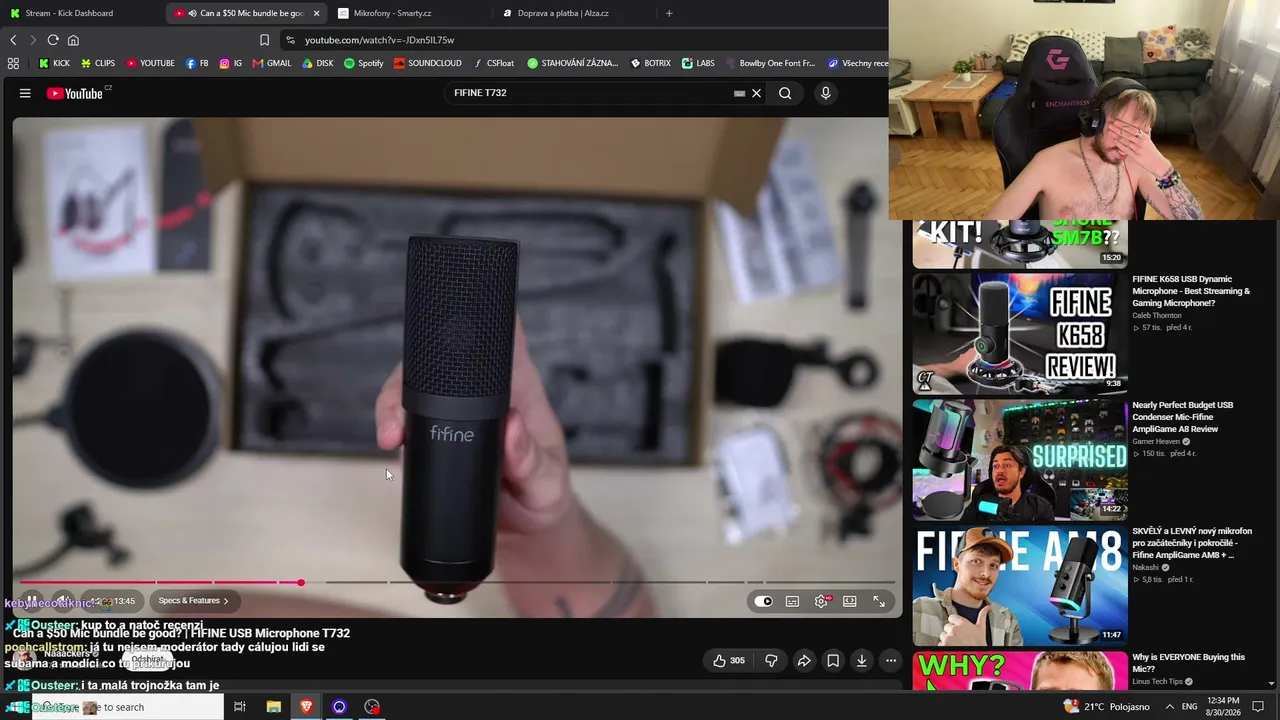Open the IG bookmark
This screenshot has width=1280, height=720.
coord(230,63)
